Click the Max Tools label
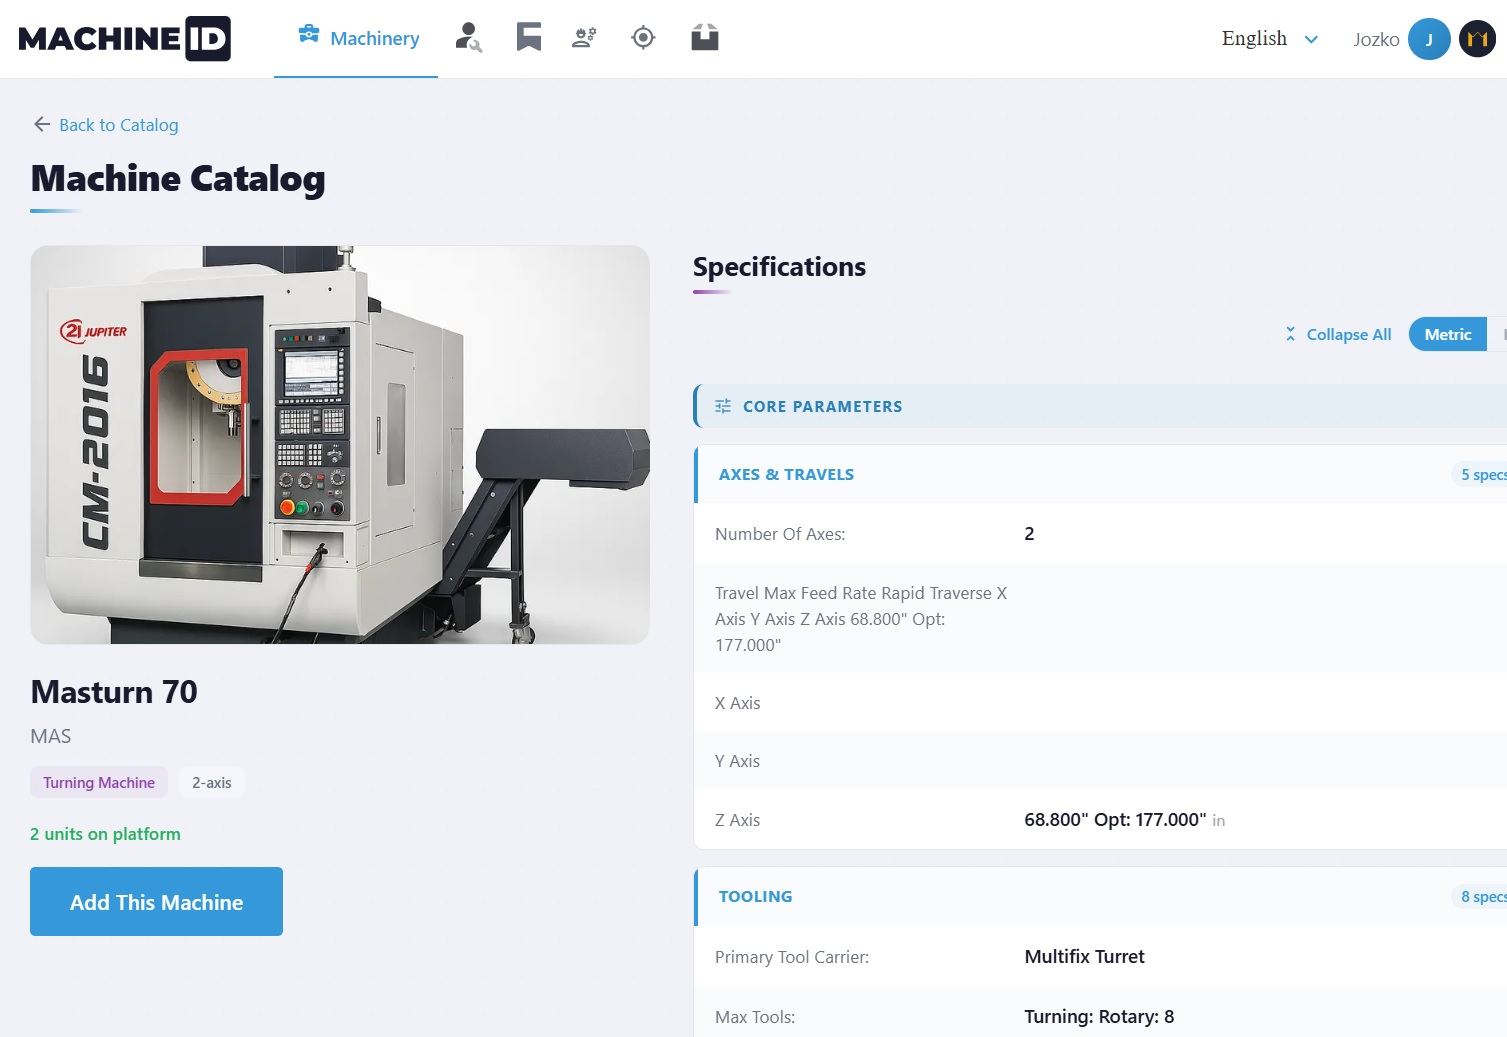 (x=755, y=1017)
